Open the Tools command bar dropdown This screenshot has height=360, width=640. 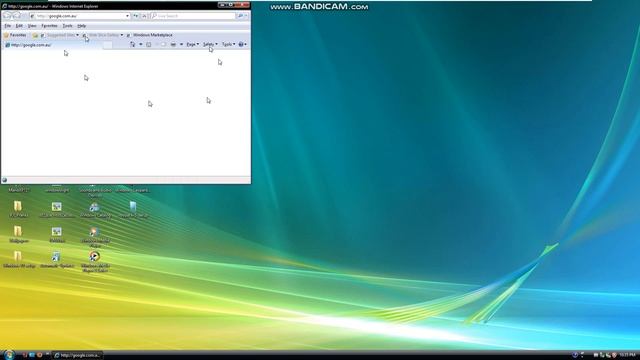(x=228, y=44)
